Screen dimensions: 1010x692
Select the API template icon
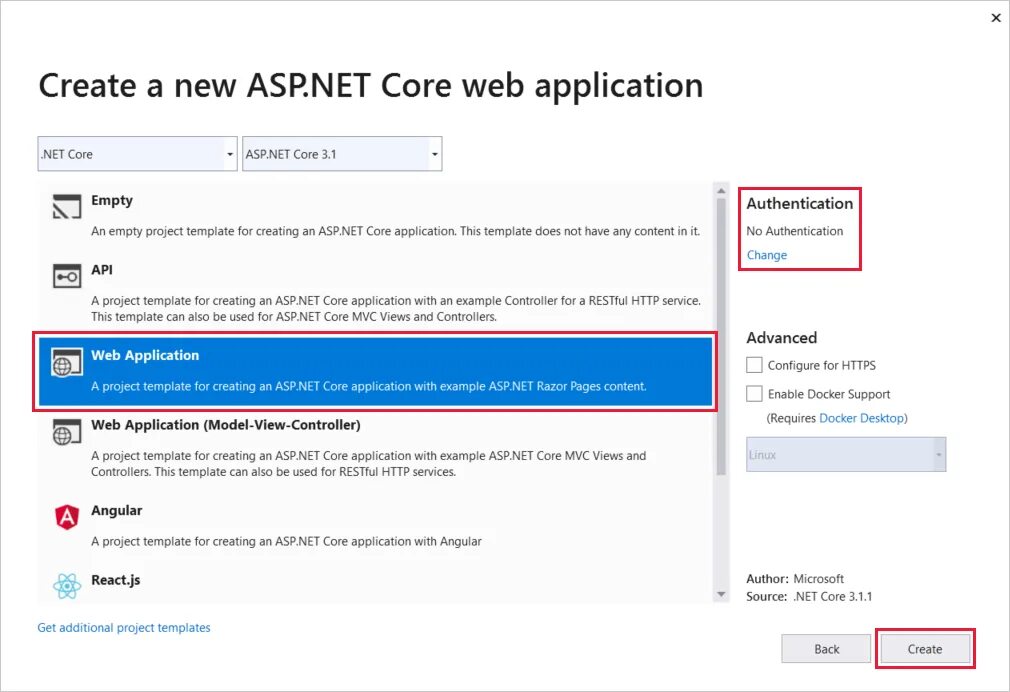67,276
